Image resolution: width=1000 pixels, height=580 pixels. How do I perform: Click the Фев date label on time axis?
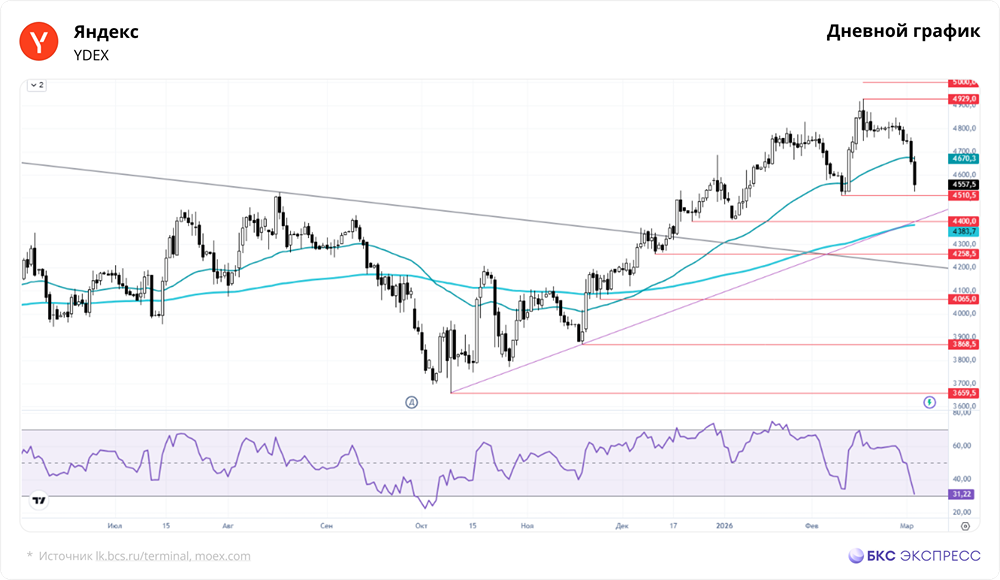tap(811, 526)
